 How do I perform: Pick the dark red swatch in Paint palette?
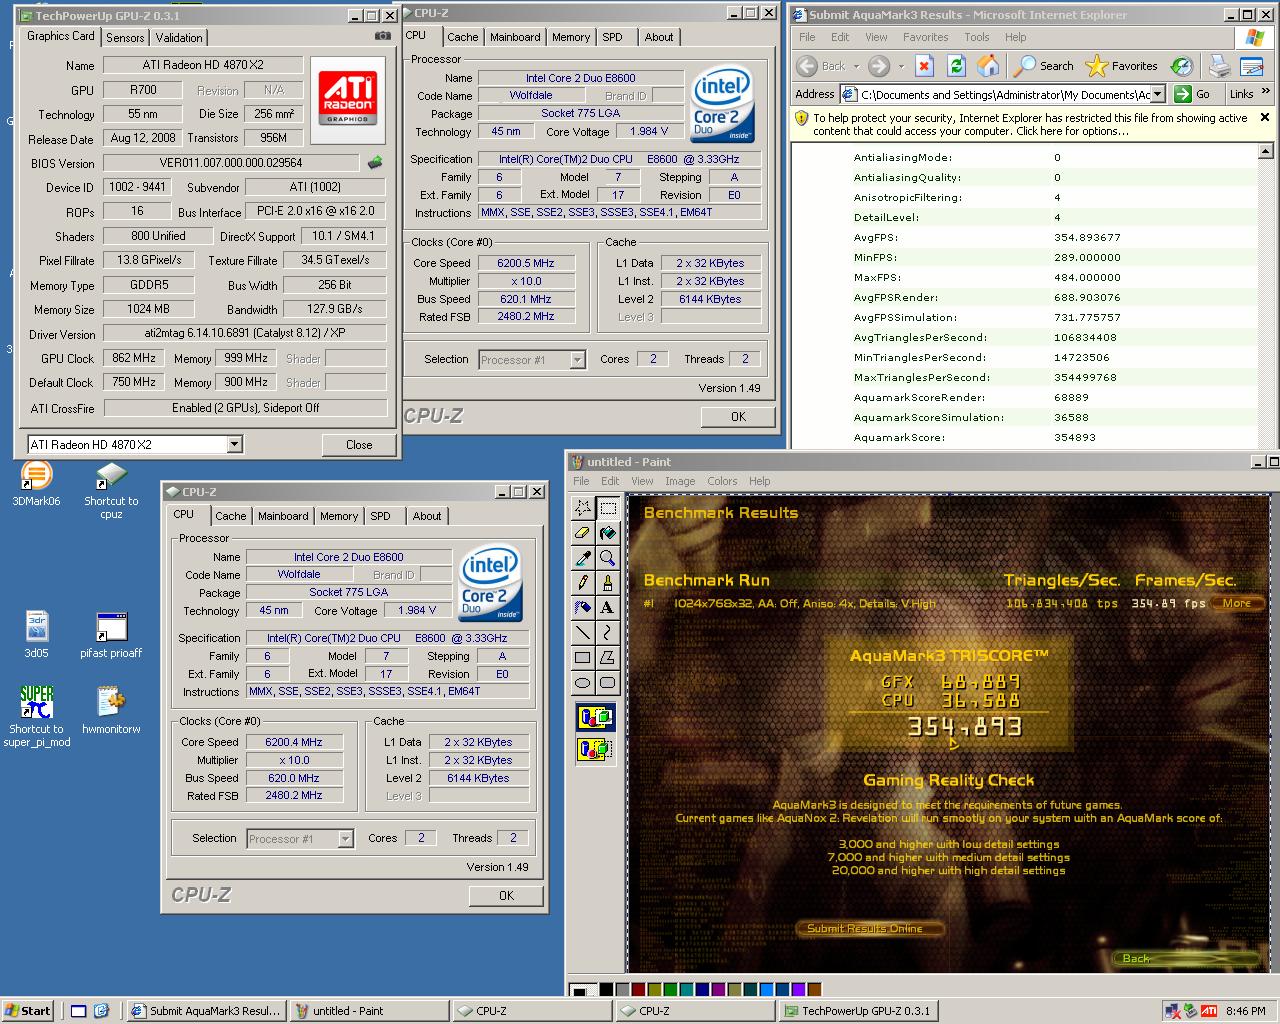pos(638,989)
